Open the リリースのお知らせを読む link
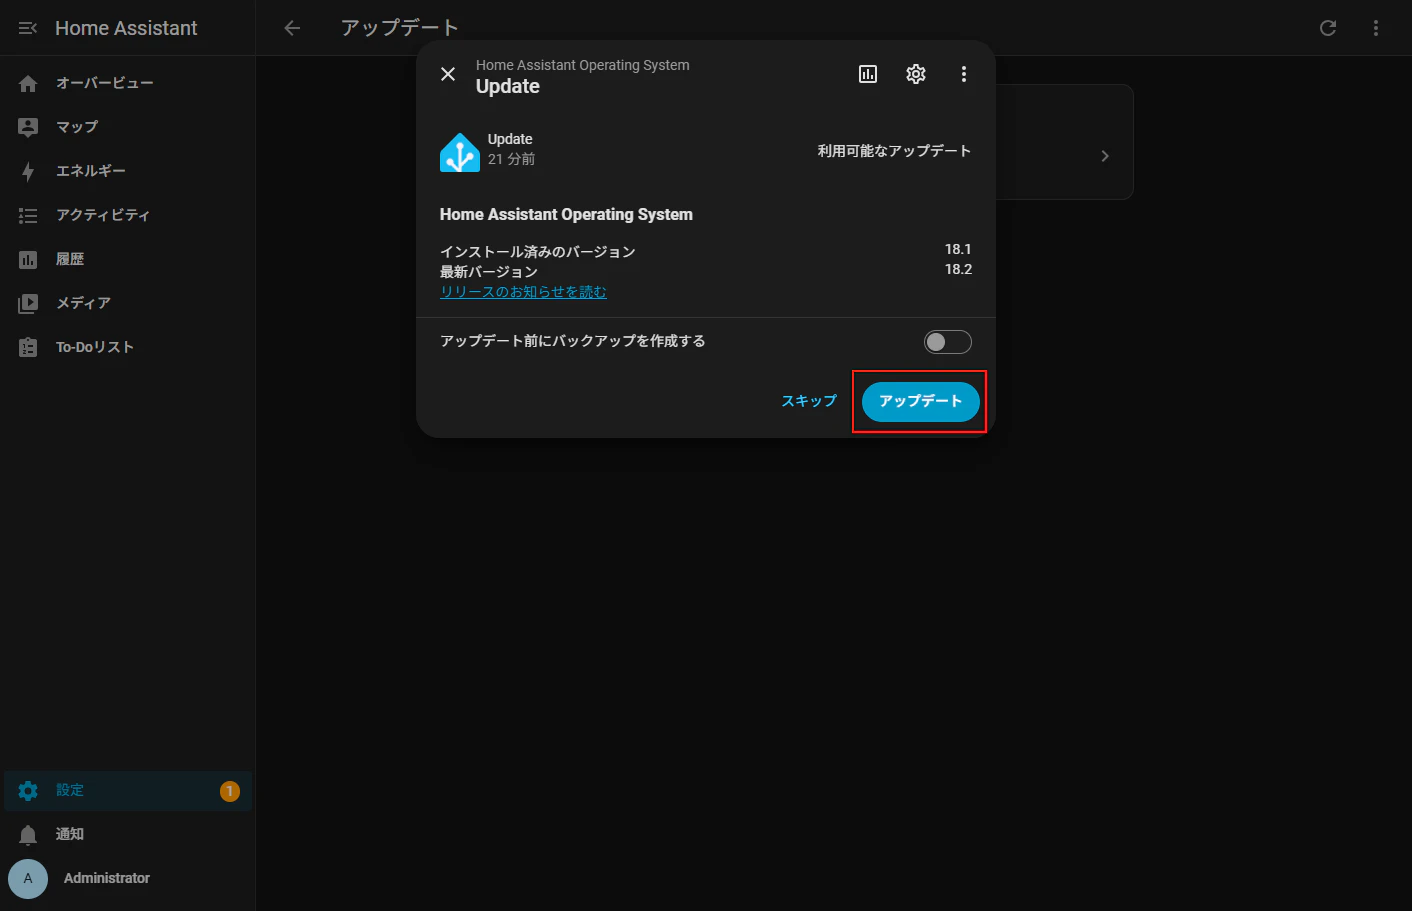Image resolution: width=1412 pixels, height=911 pixels. pos(524,292)
